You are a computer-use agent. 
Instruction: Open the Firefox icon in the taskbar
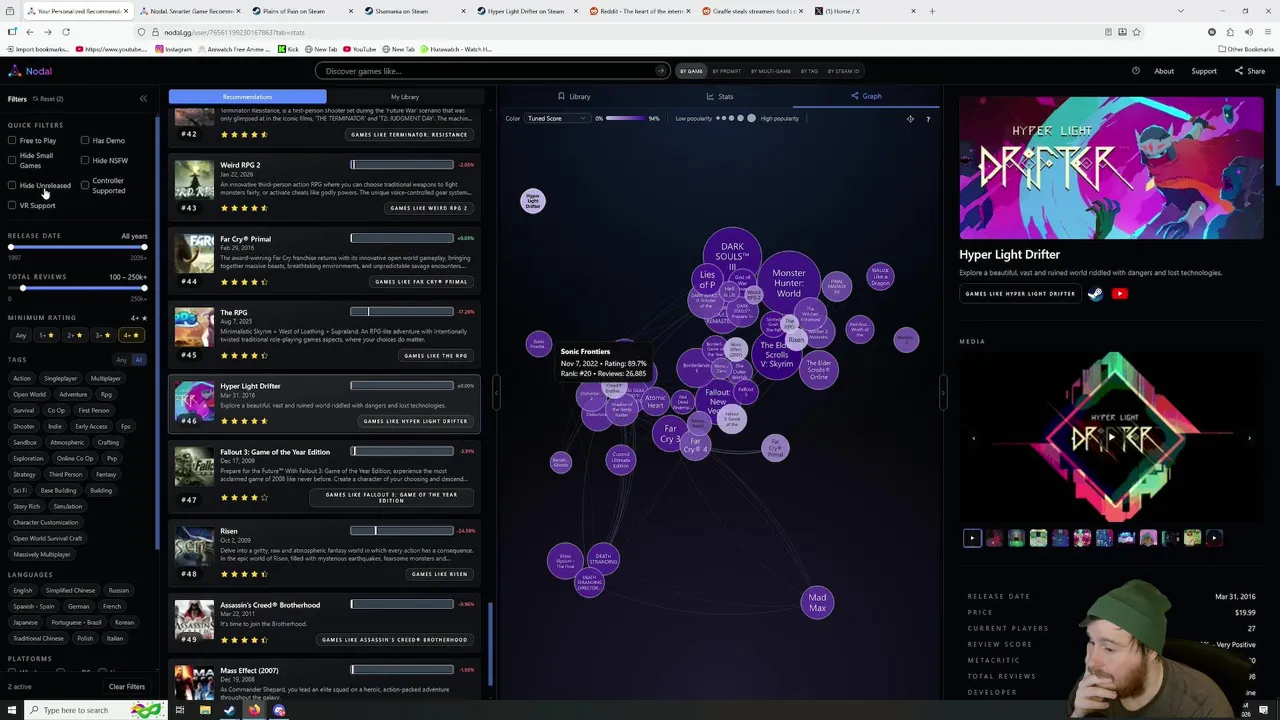pyautogui.click(x=254, y=710)
